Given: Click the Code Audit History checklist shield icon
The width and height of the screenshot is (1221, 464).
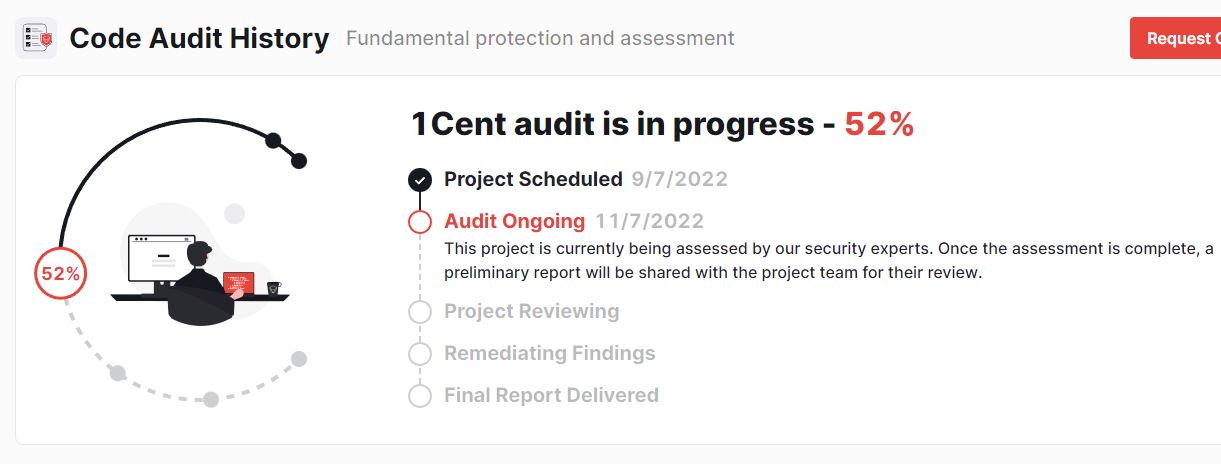Looking at the screenshot, I should click(x=36, y=38).
